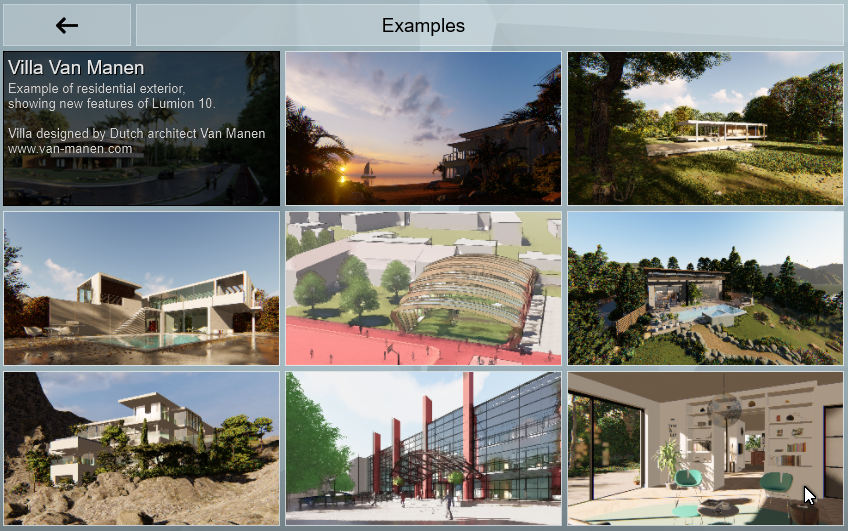The height and width of the screenshot is (531, 848).
Task: Click the 'Villa Van Manen' title text
Action: 76,68
